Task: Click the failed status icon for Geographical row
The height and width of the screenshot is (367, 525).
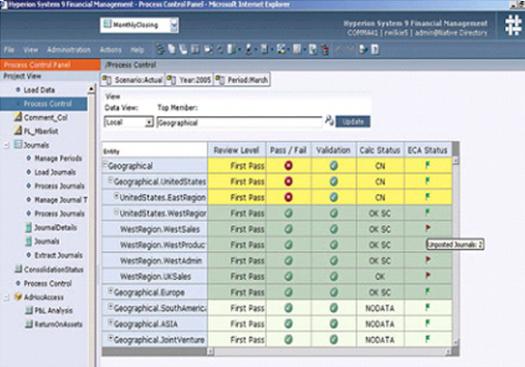Action: point(288,165)
